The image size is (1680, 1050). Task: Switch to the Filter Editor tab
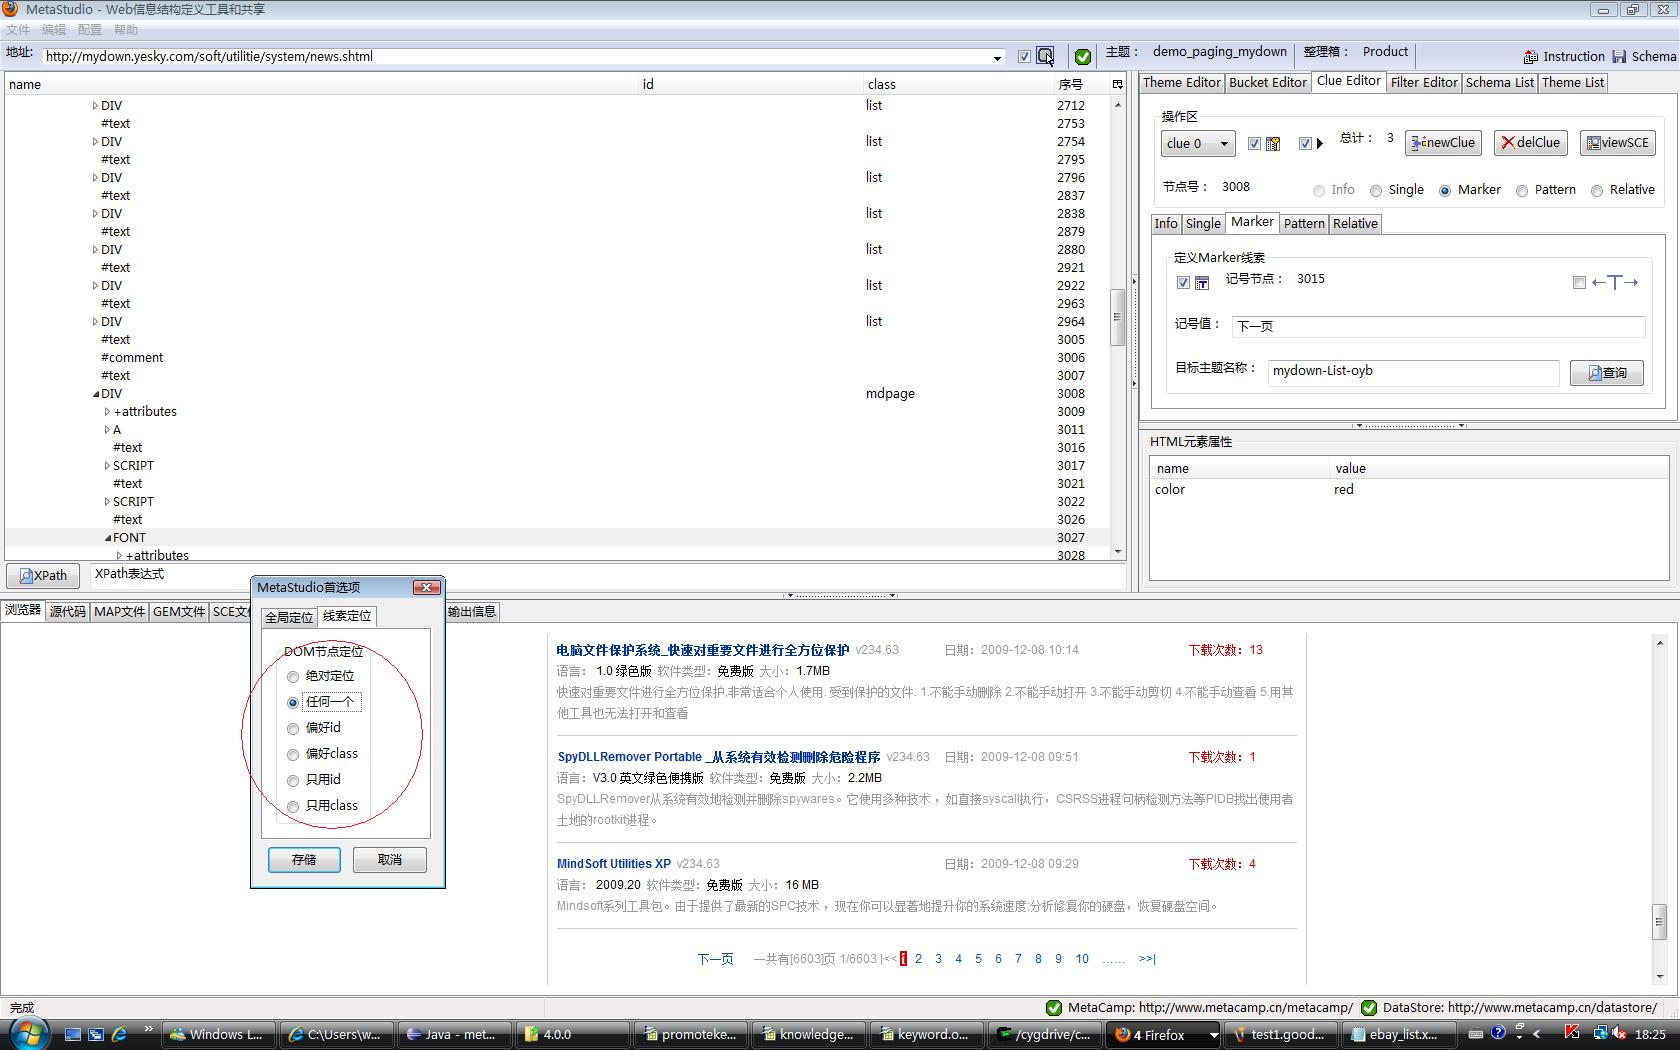point(1424,83)
